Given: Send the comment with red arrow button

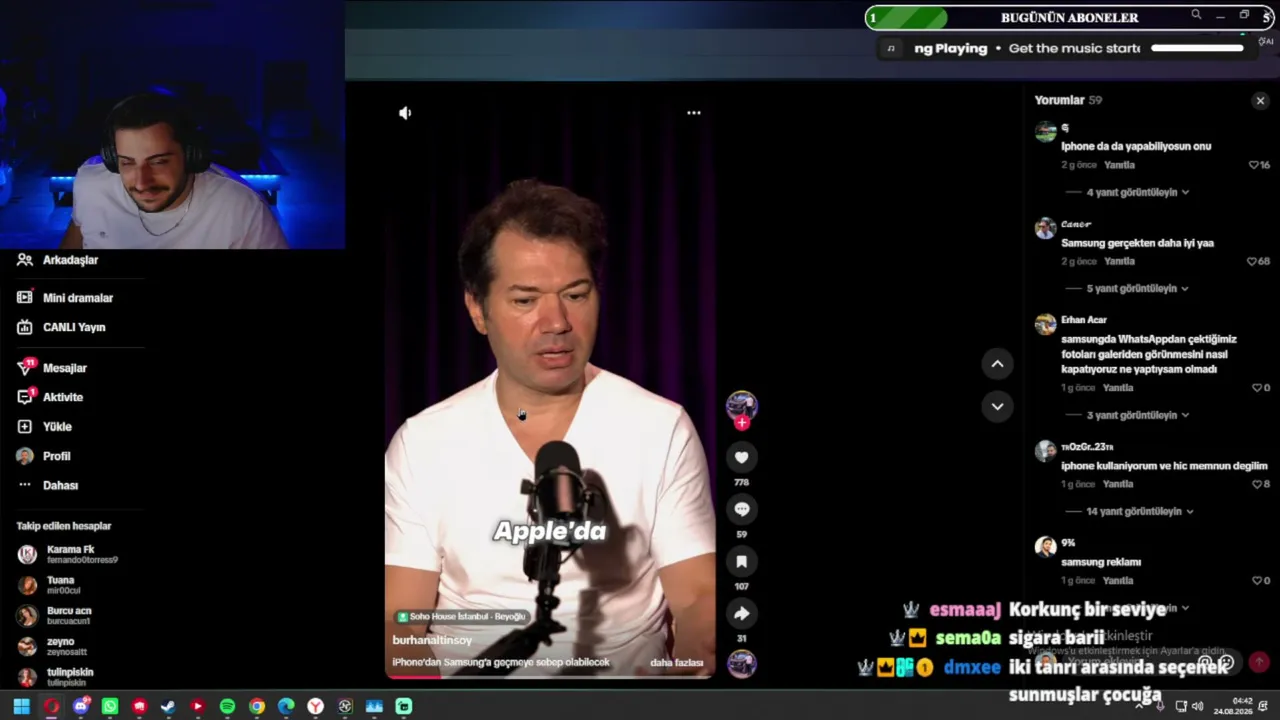Looking at the screenshot, I should tap(1259, 662).
